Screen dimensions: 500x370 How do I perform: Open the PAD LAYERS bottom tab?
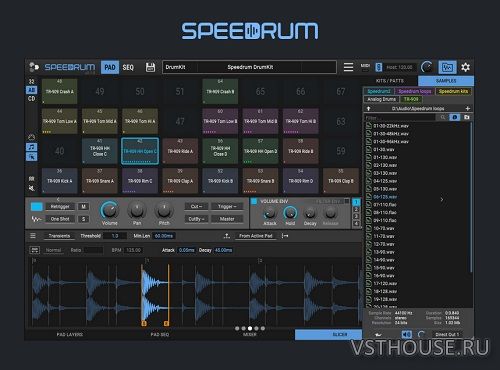tap(70, 334)
